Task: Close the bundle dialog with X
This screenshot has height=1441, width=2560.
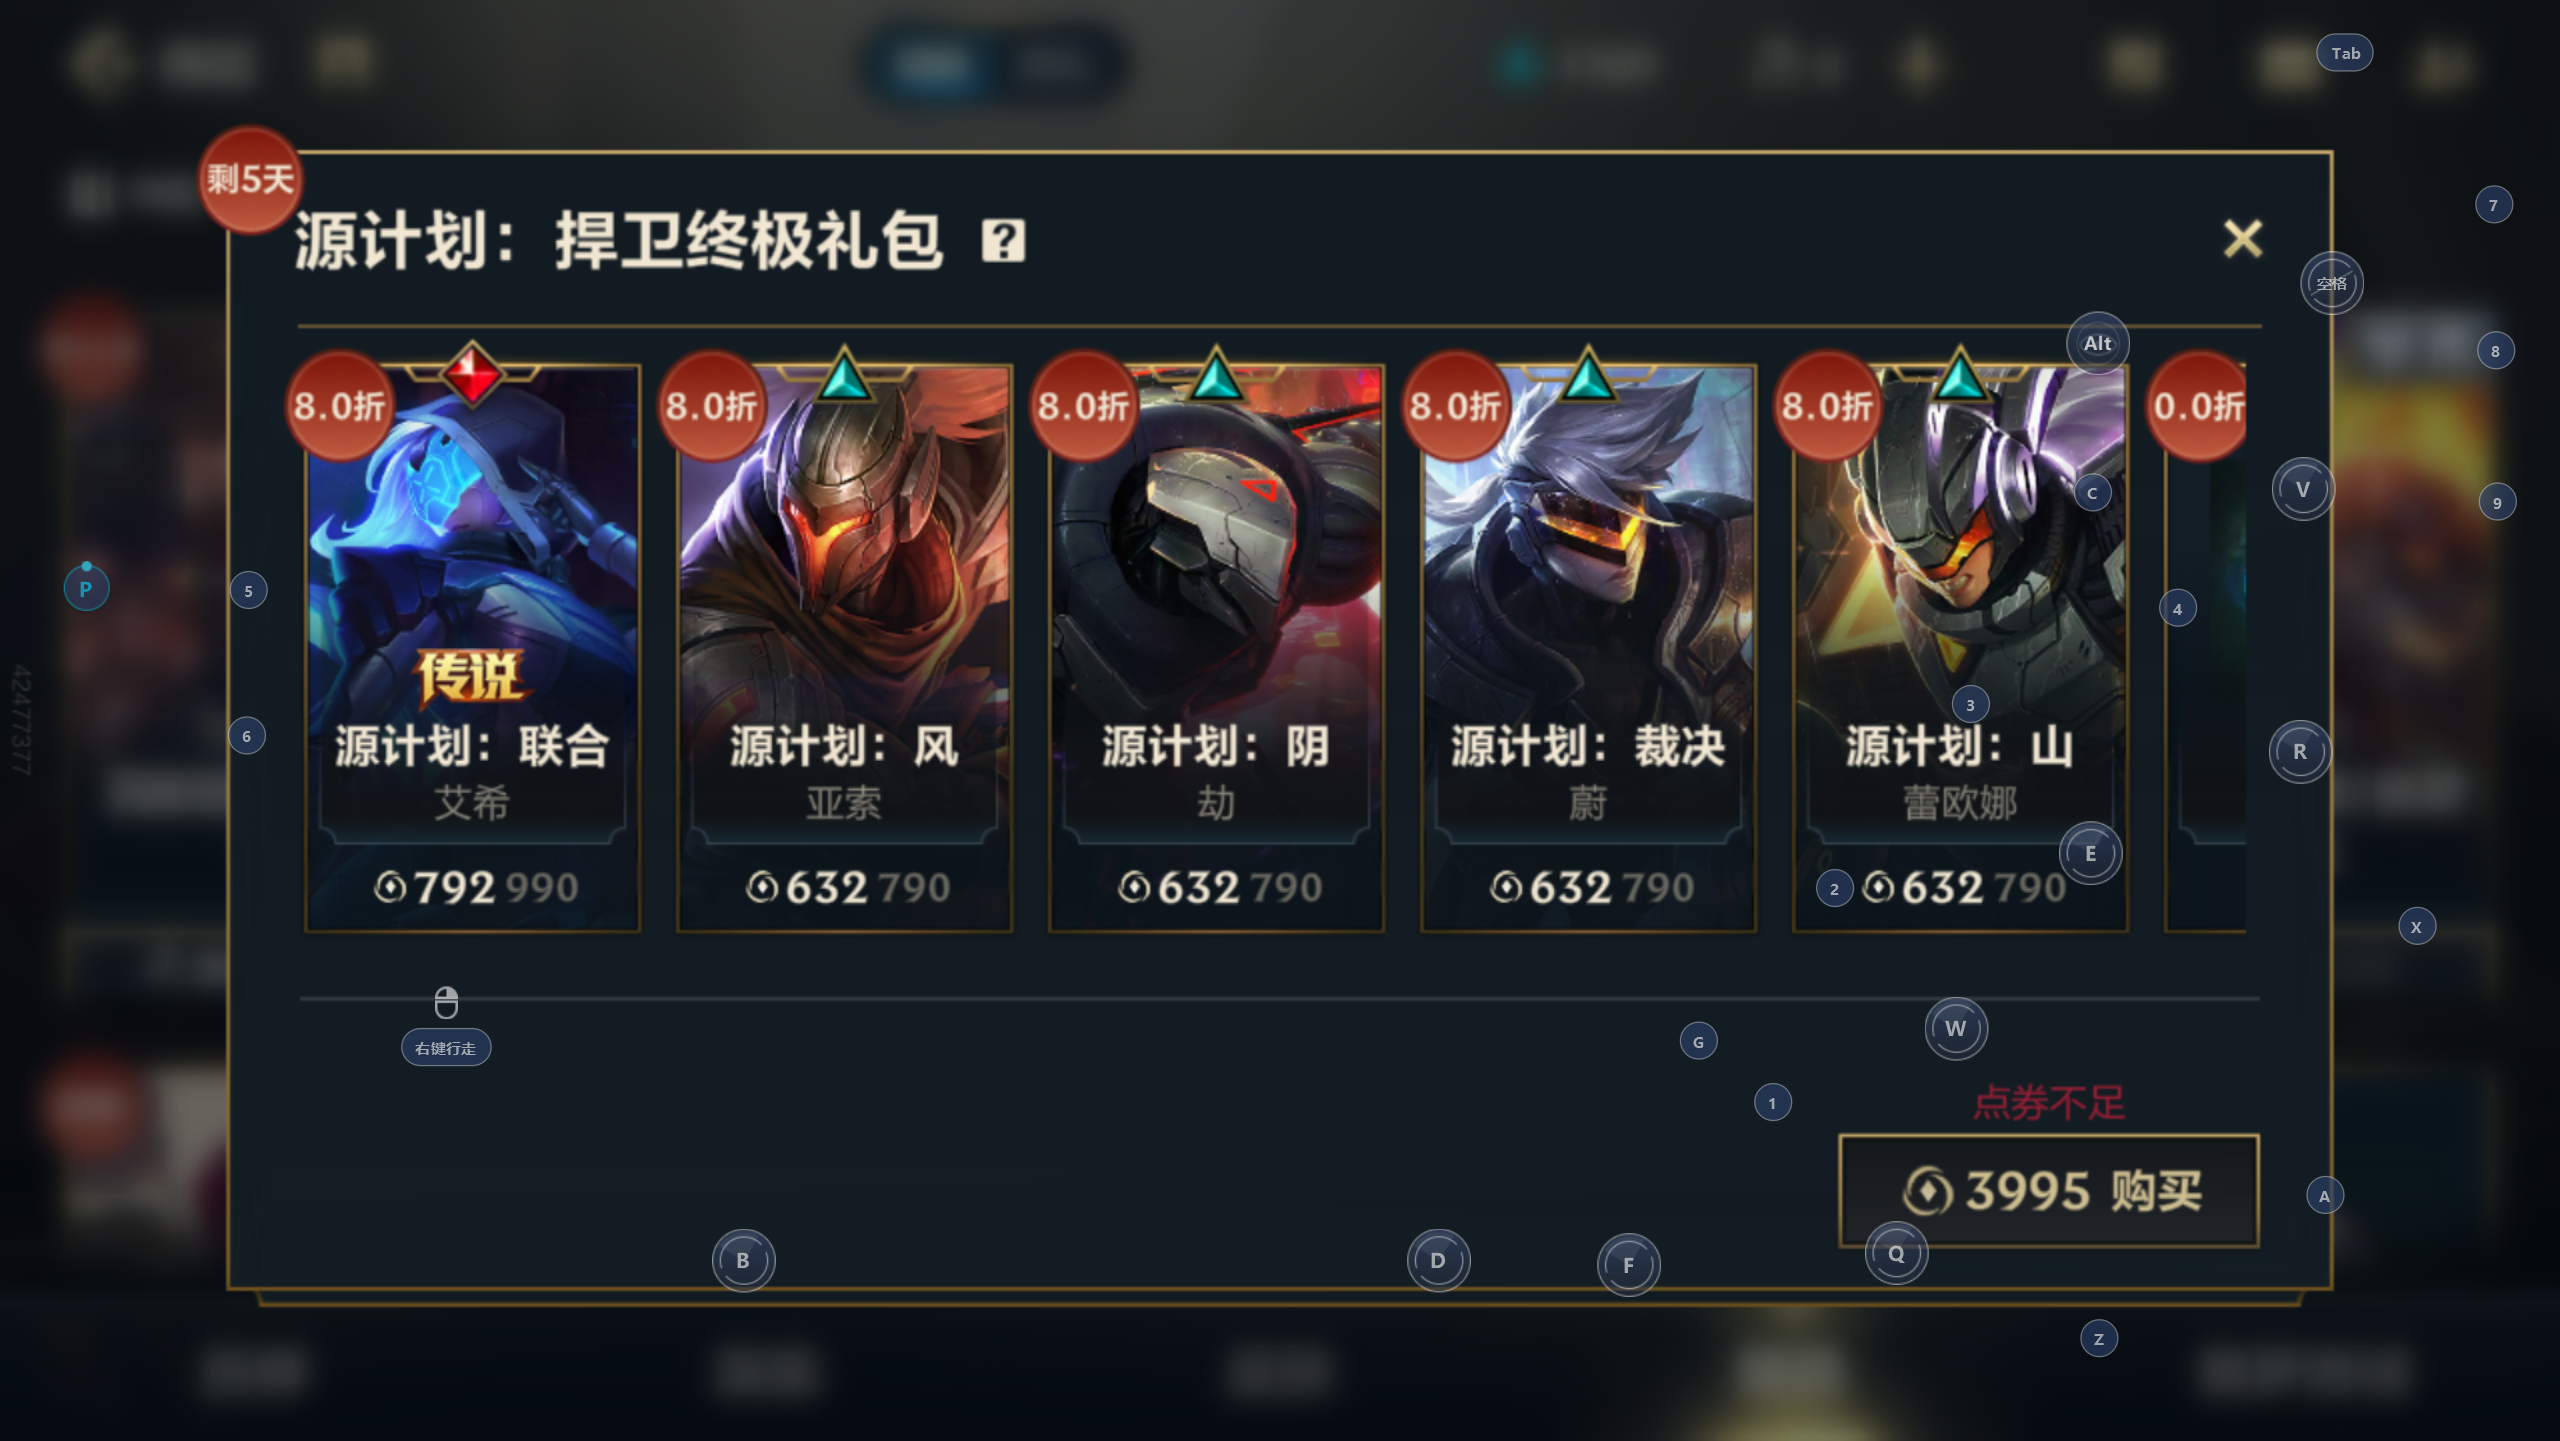Action: coord(2242,239)
